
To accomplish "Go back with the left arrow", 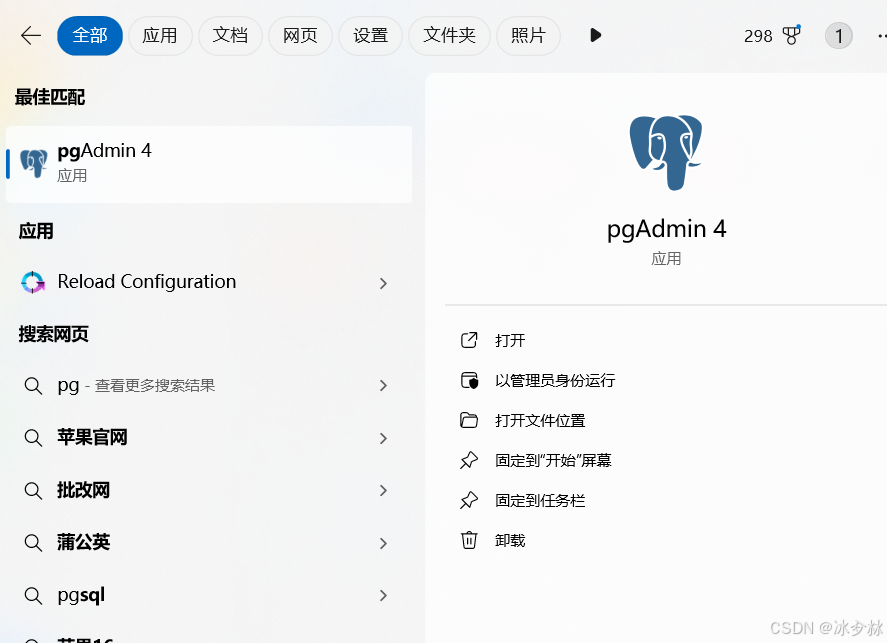I will 31,36.
